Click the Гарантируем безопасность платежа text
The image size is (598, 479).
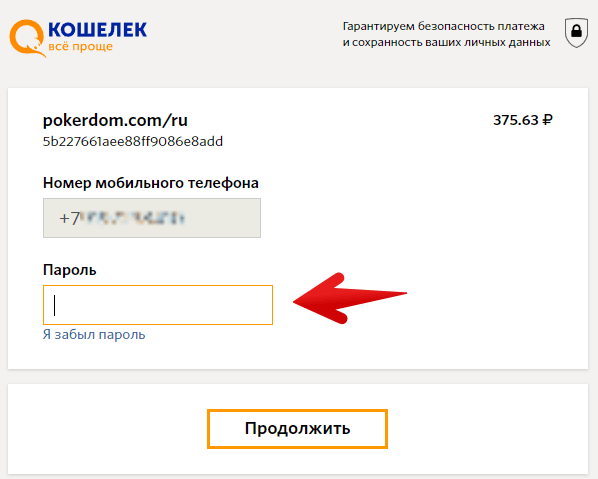[444, 26]
